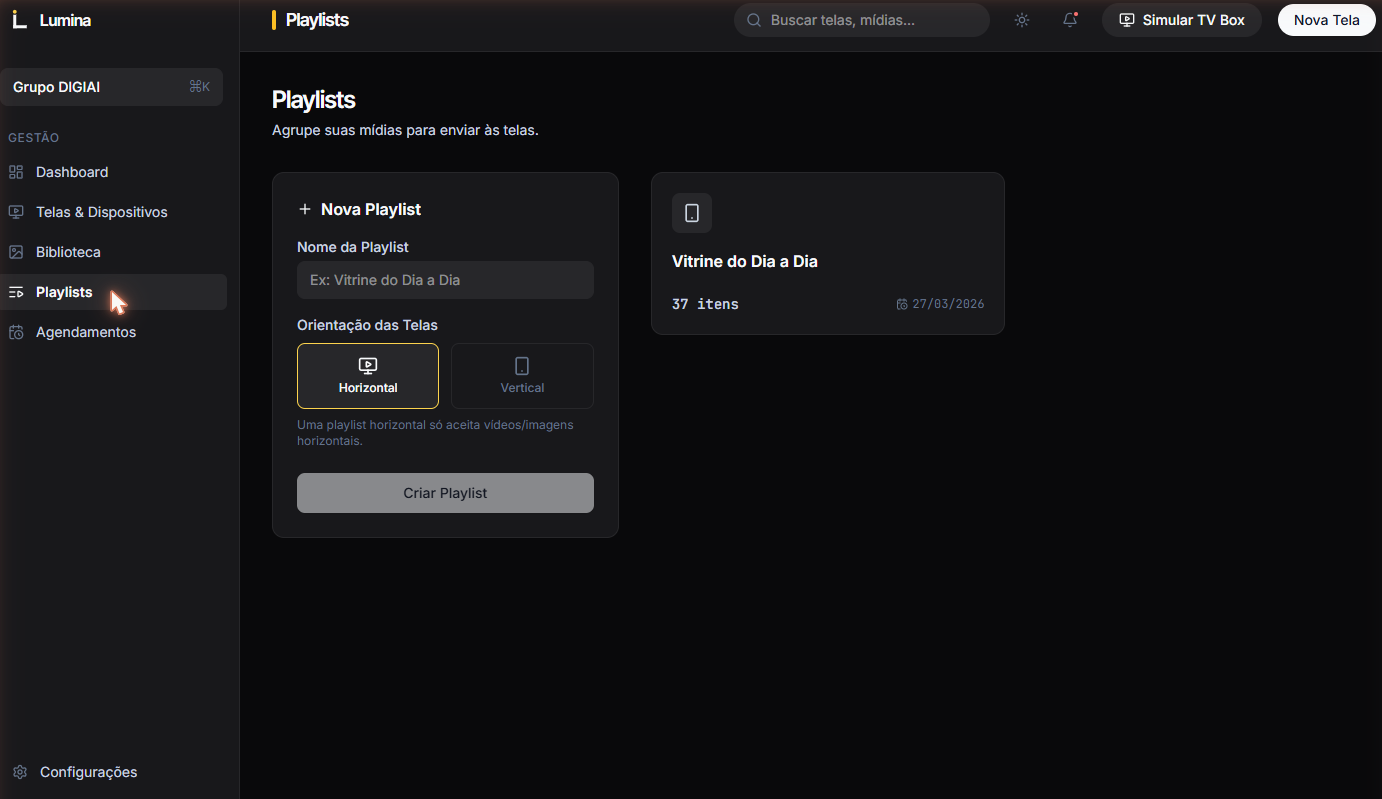
Task: Click the Nome da Playlist input field
Action: point(445,280)
